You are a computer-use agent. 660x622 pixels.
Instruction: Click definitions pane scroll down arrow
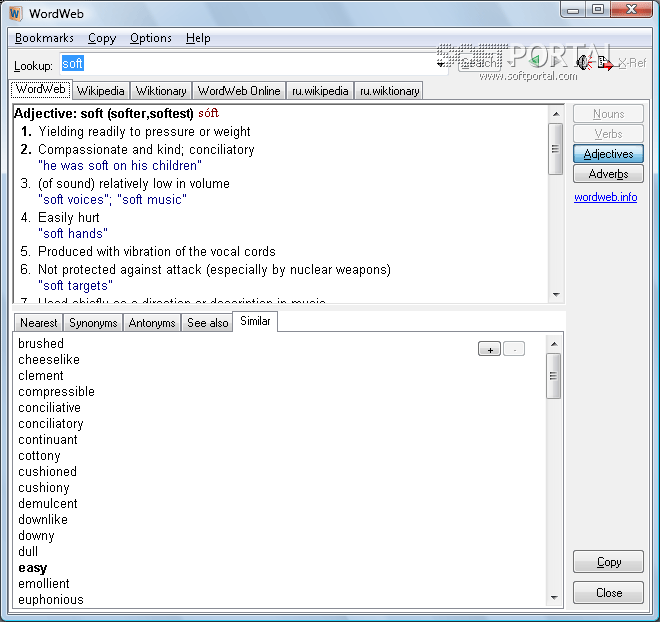(556, 294)
